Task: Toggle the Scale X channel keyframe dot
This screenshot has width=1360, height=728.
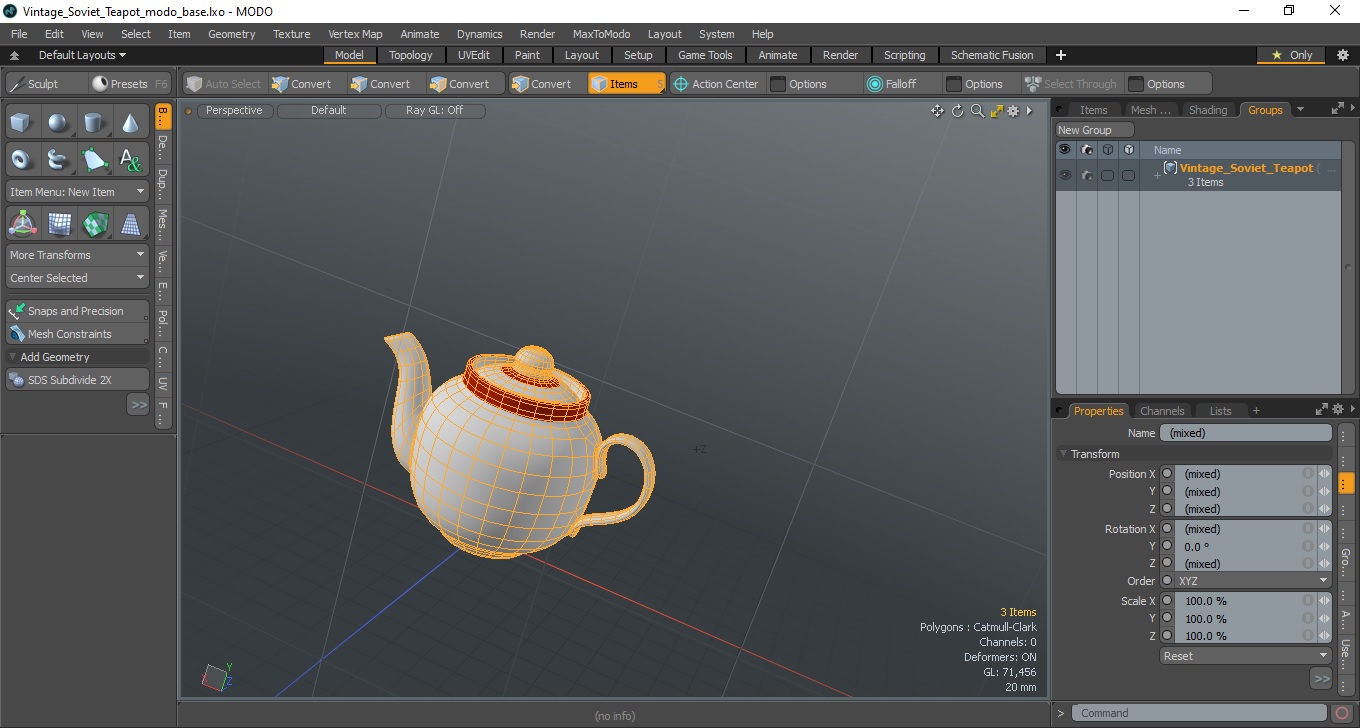Action: click(1167, 601)
